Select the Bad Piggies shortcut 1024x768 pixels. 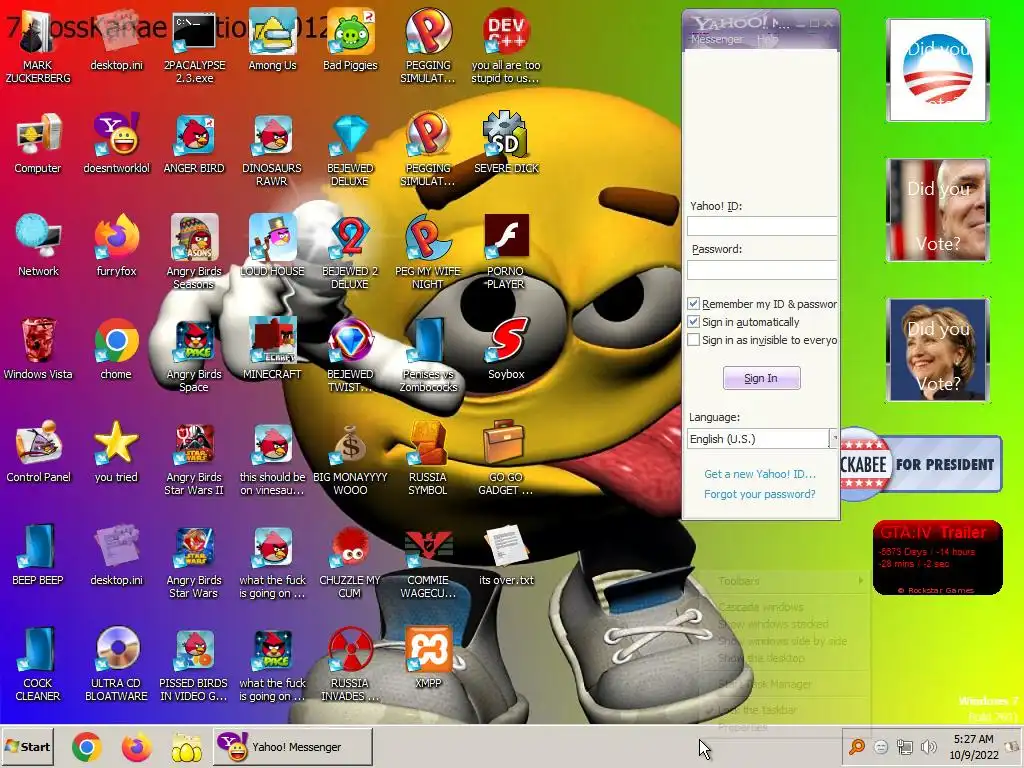point(350,40)
